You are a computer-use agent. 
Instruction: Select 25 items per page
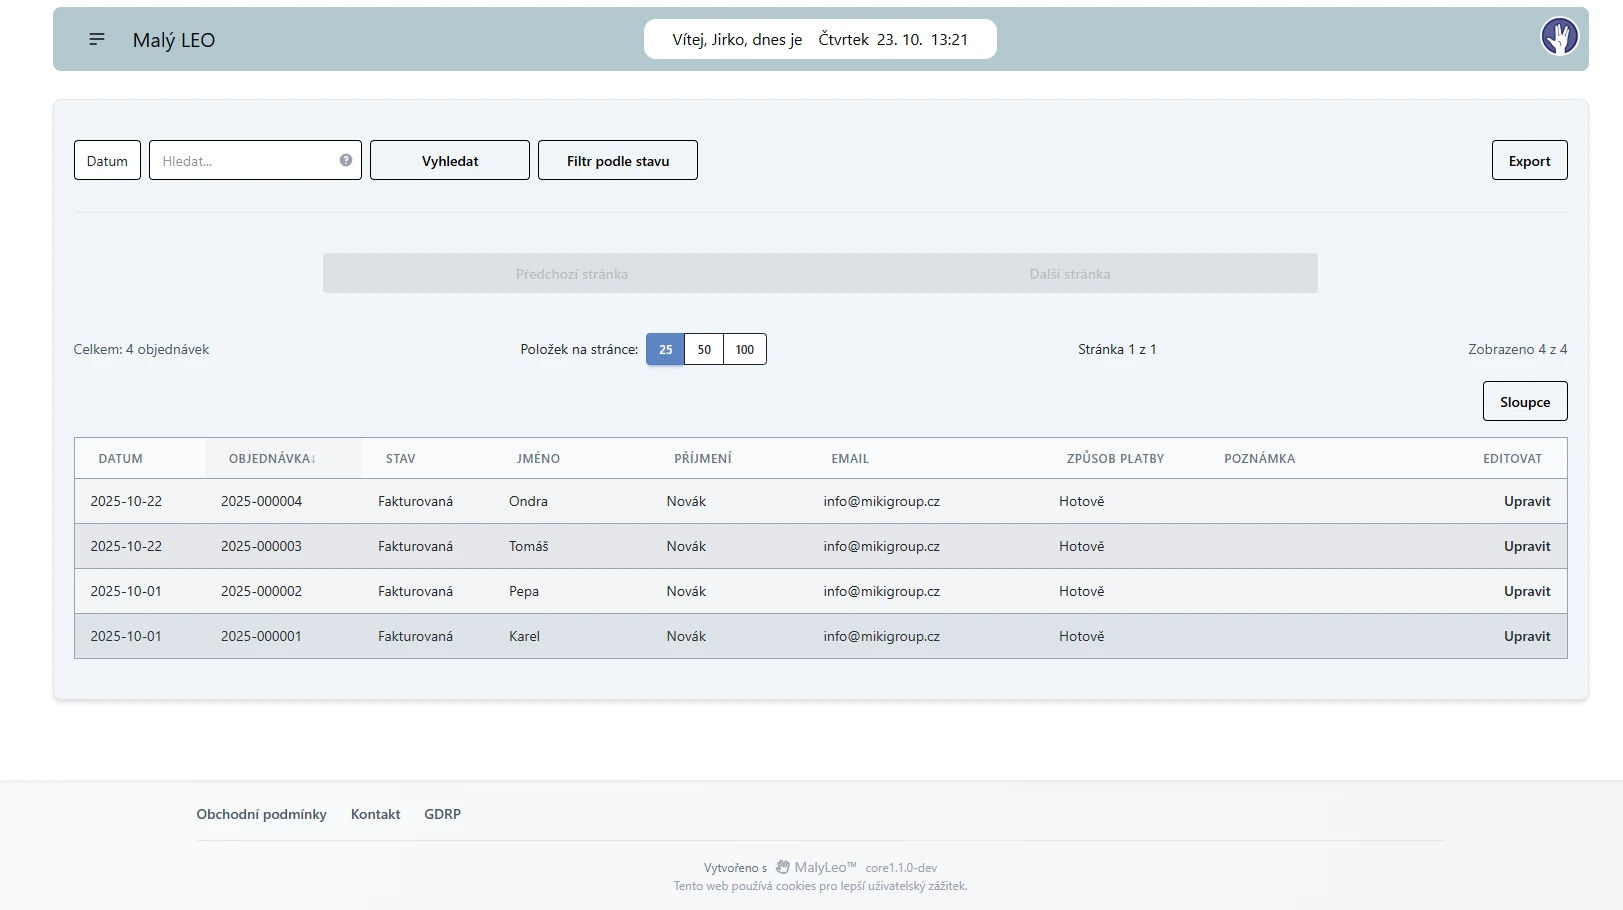(x=665, y=349)
